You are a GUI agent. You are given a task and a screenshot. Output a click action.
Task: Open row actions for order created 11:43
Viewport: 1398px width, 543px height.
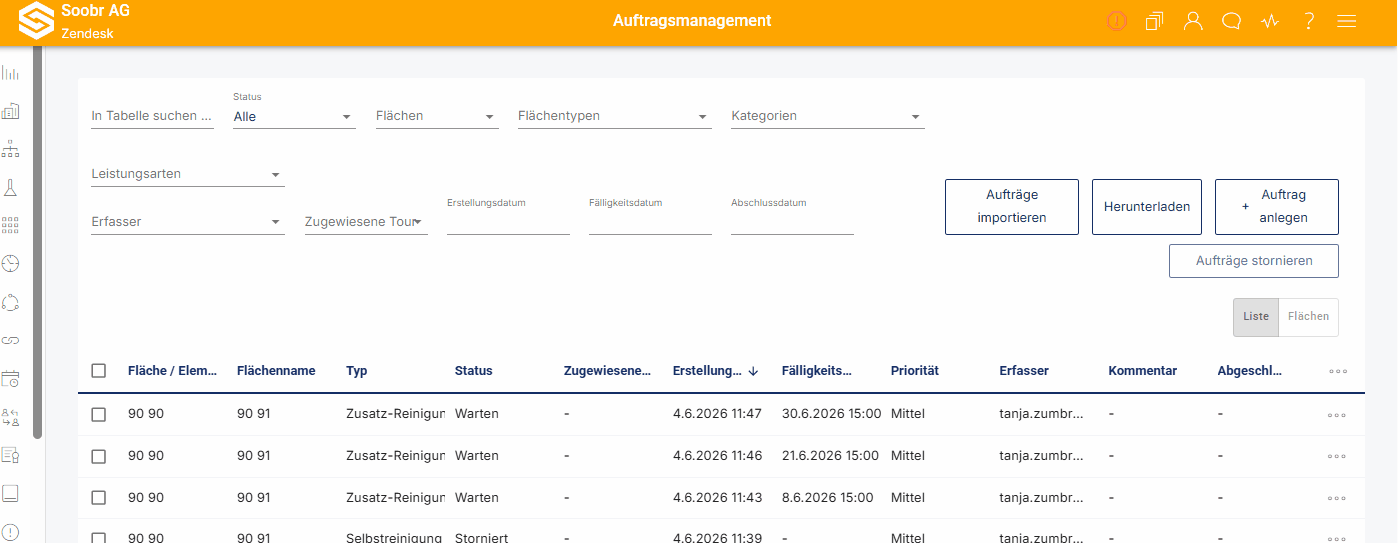1337,498
